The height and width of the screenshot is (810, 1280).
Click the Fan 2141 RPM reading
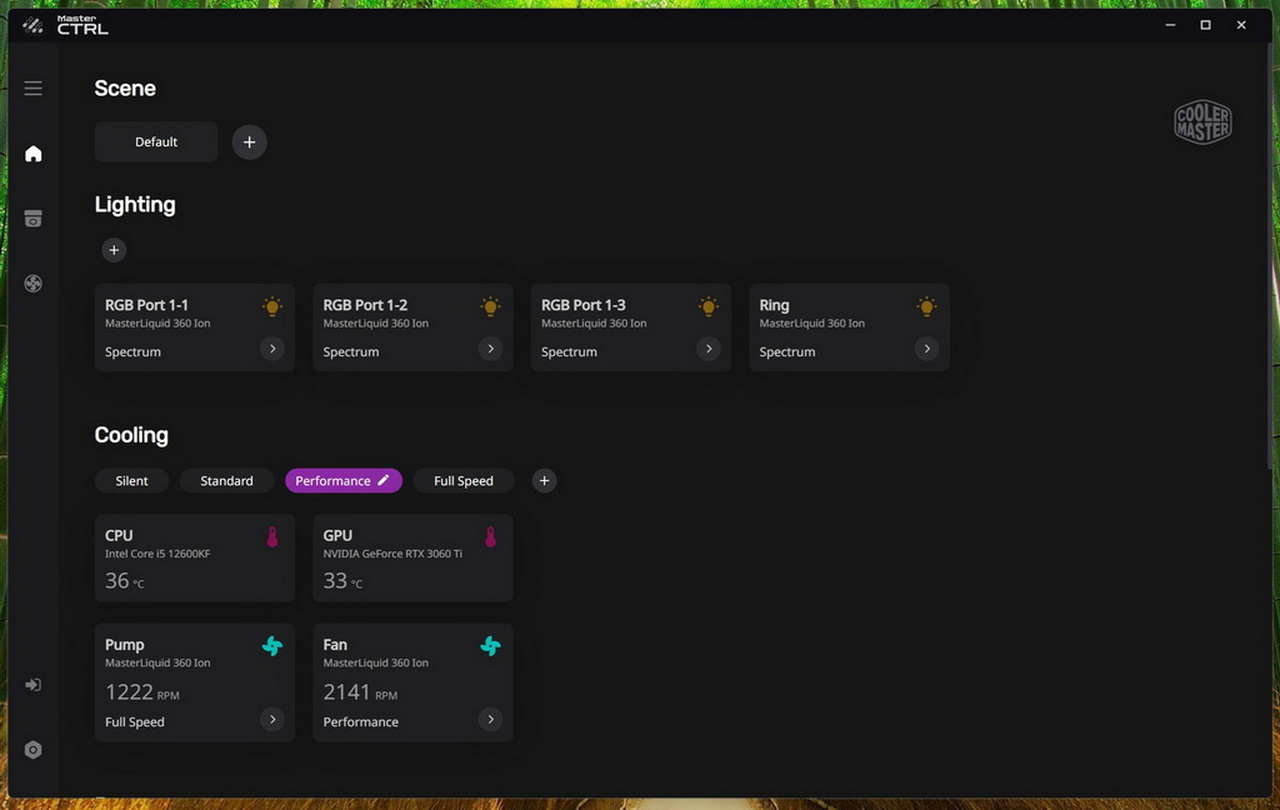click(360, 692)
